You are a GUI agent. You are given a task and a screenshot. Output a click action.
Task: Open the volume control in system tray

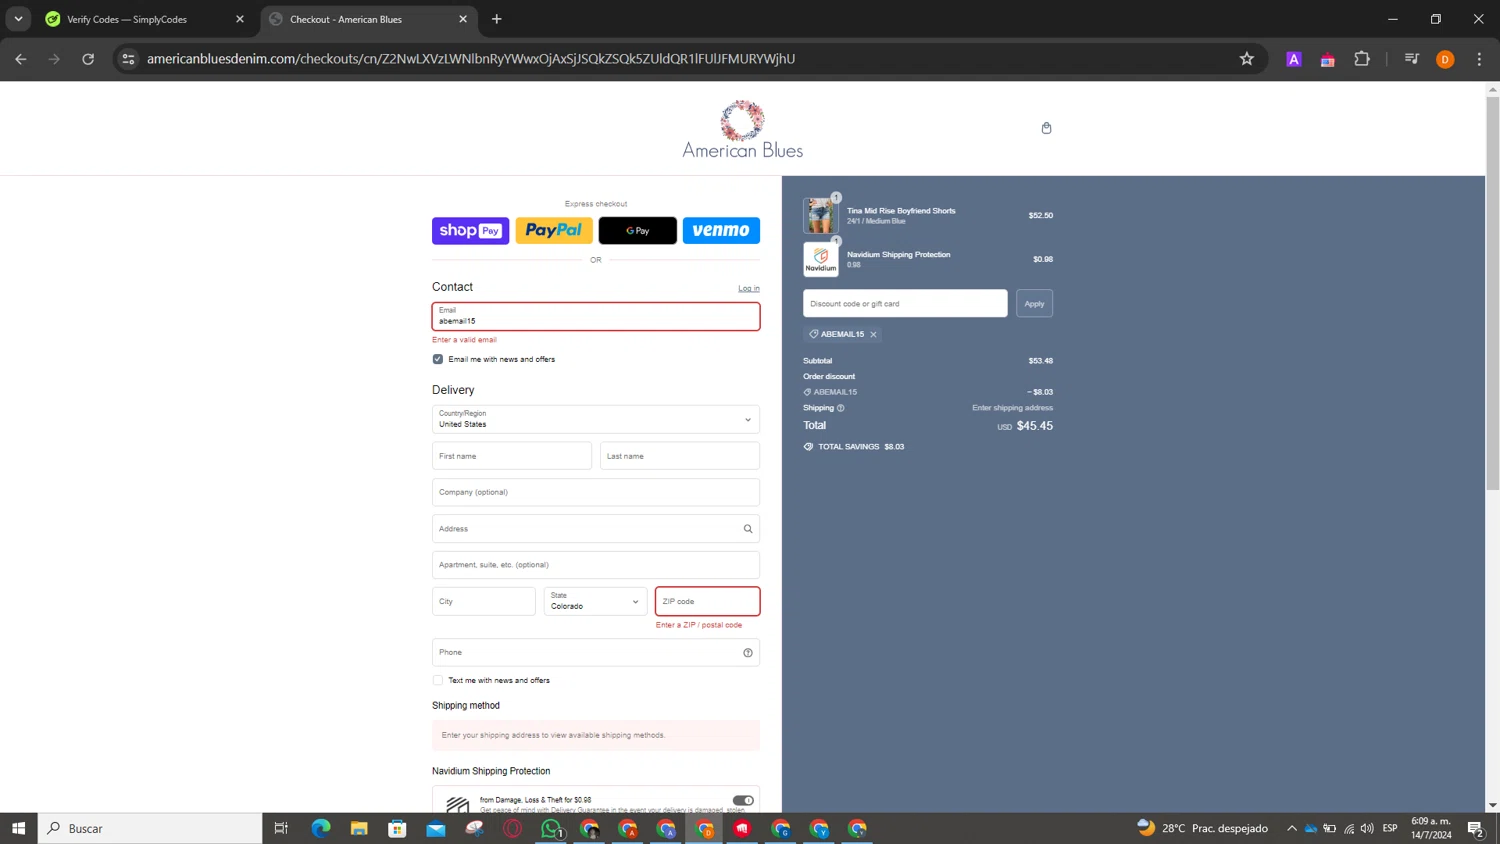[x=1367, y=828]
